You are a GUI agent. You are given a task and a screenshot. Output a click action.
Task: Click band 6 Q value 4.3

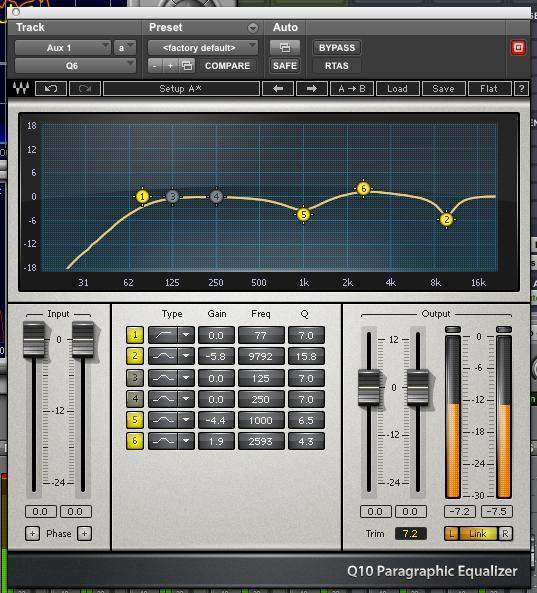point(306,441)
